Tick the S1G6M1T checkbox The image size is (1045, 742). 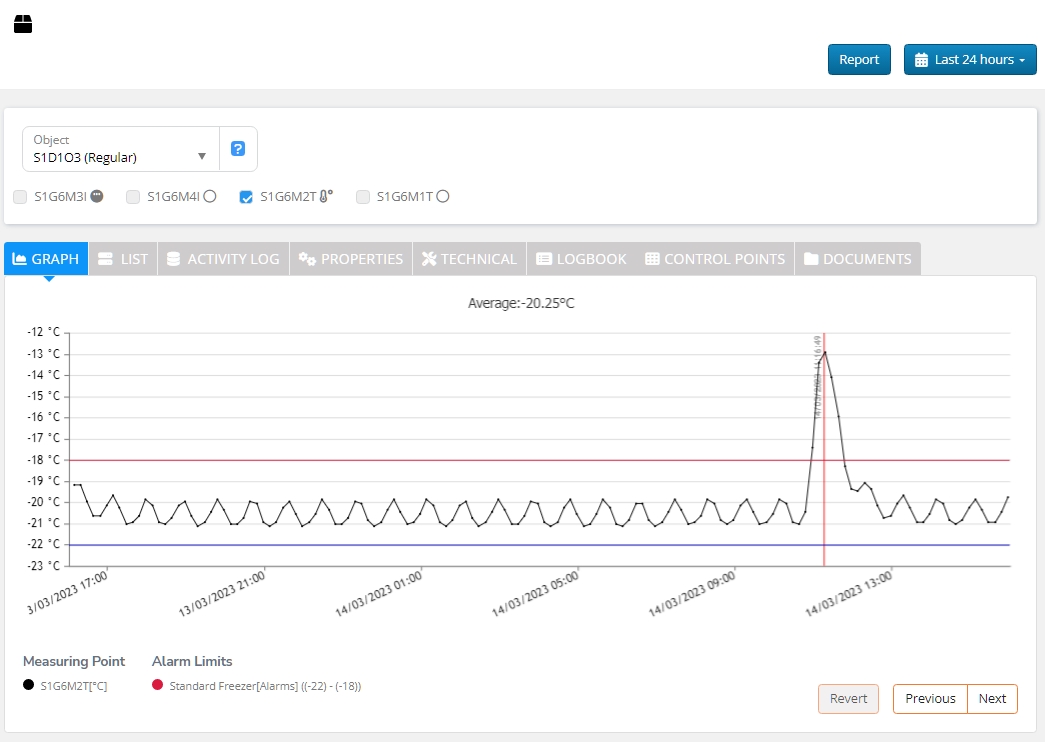click(x=363, y=197)
